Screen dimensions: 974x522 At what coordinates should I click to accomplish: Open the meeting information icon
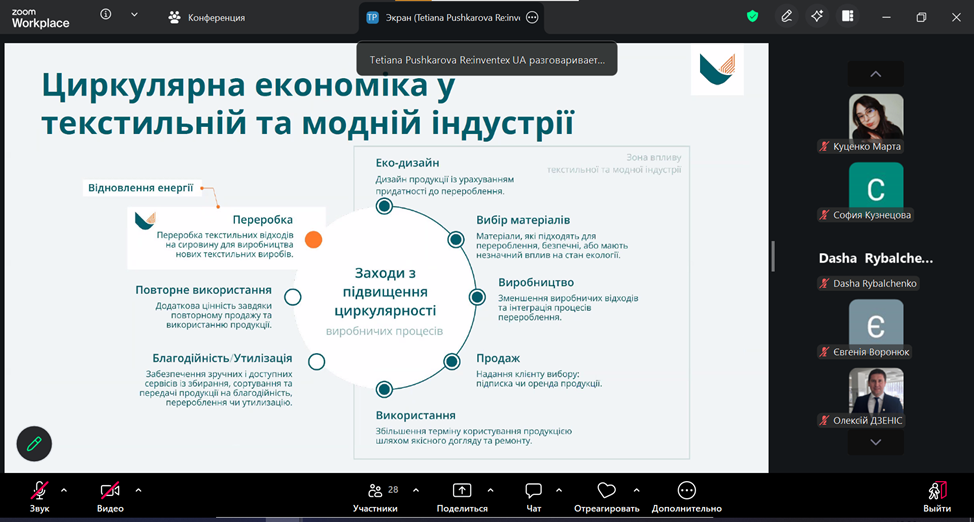point(106,15)
